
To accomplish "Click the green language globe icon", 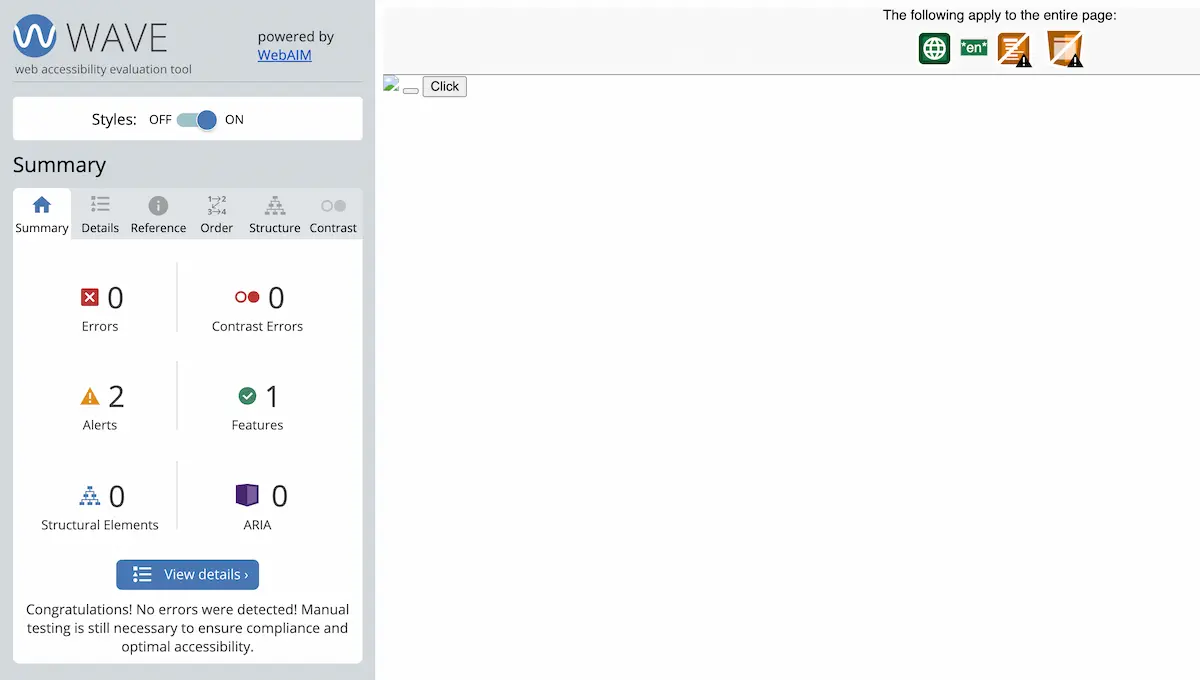I will click(x=933, y=47).
